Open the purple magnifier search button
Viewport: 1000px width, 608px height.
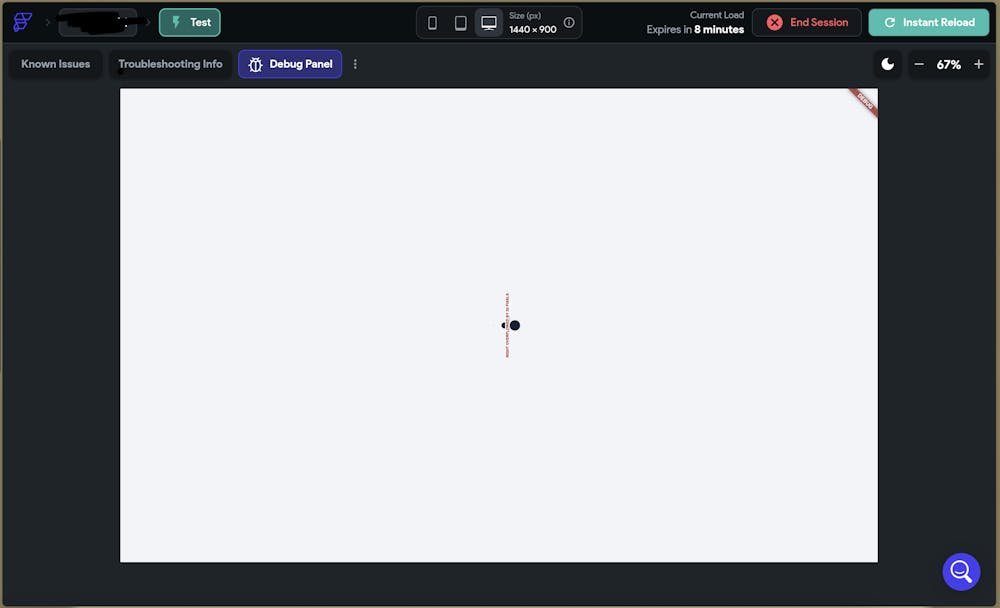pos(961,572)
